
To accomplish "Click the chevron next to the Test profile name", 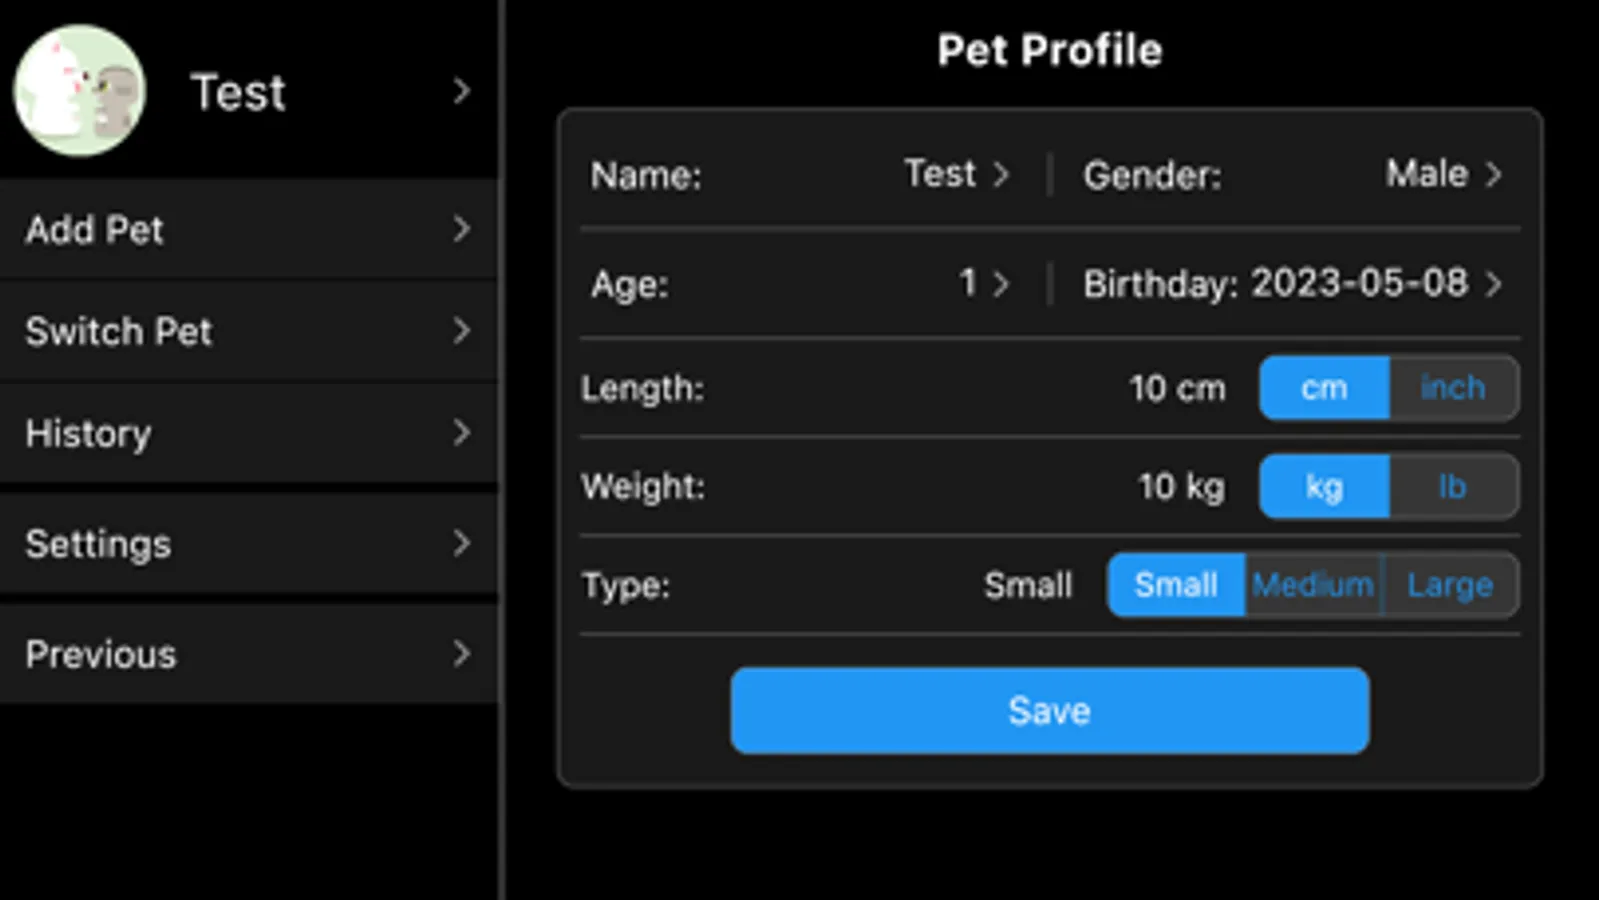I will [x=461, y=91].
